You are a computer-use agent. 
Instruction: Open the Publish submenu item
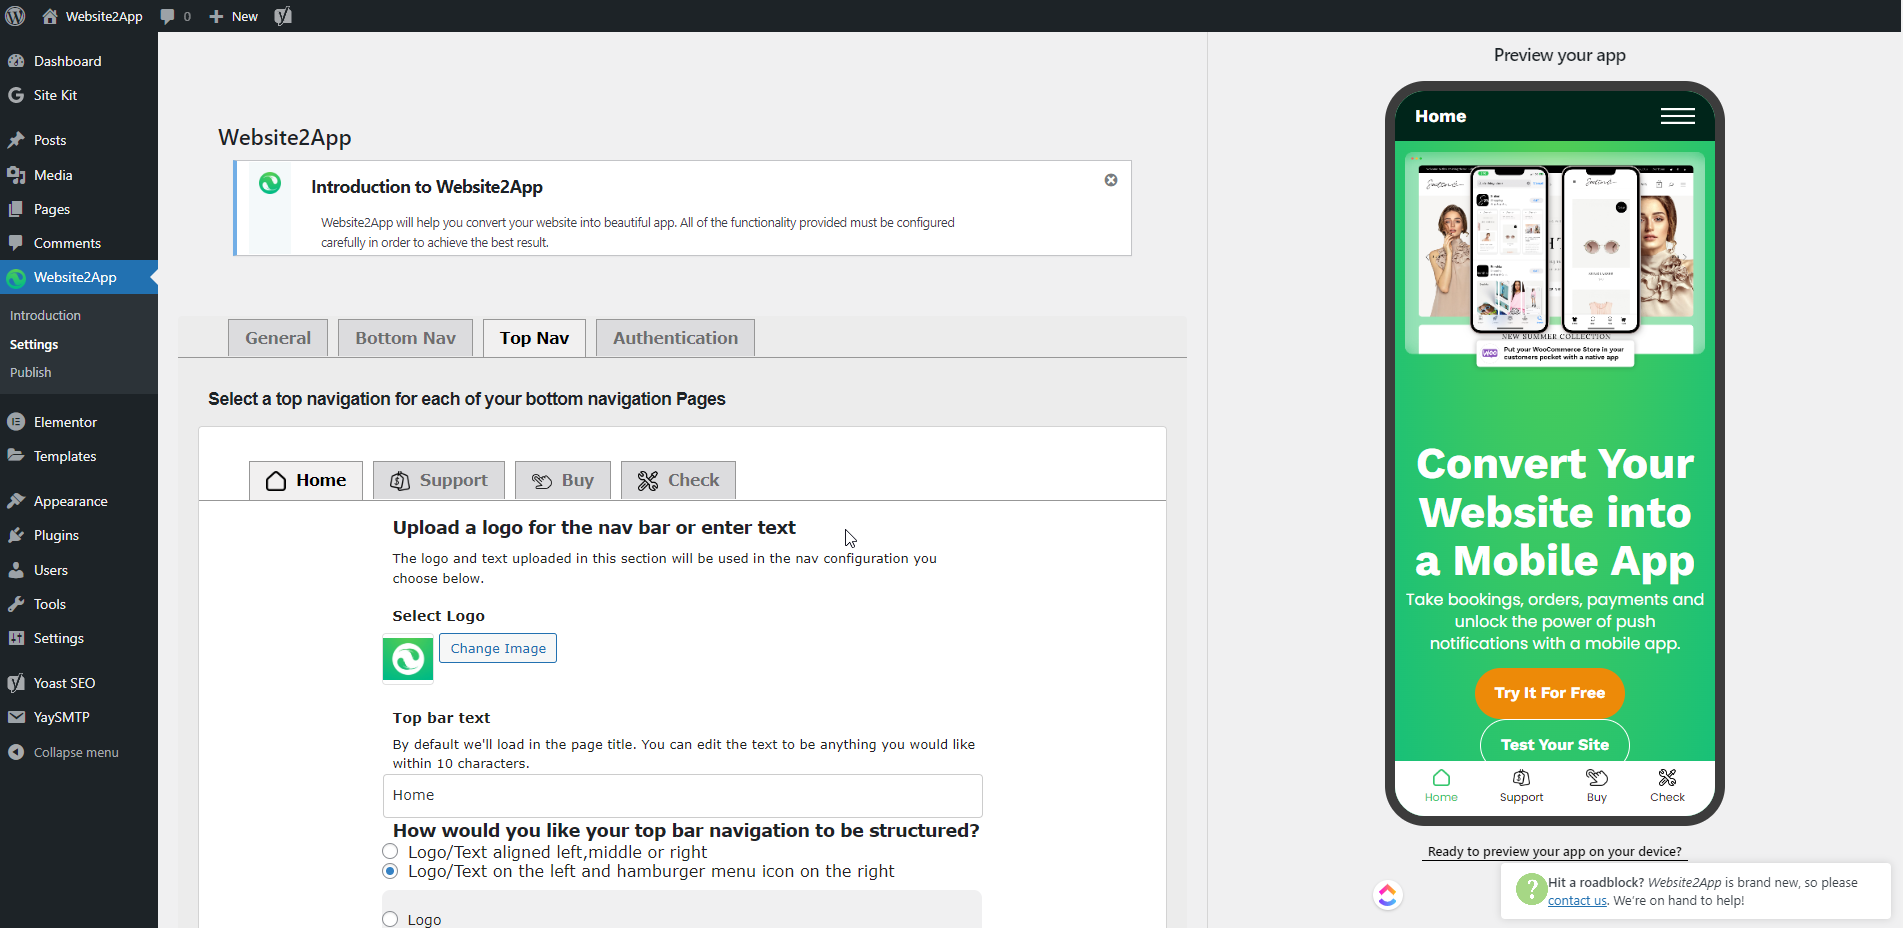(x=30, y=372)
